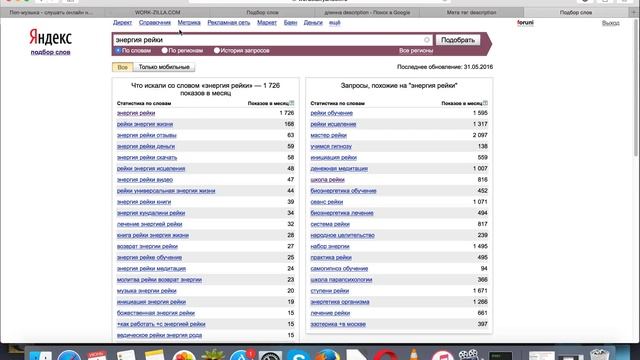640x360 pixels.
Task: Open similar query рейки исцеление
Action: pos(333,124)
